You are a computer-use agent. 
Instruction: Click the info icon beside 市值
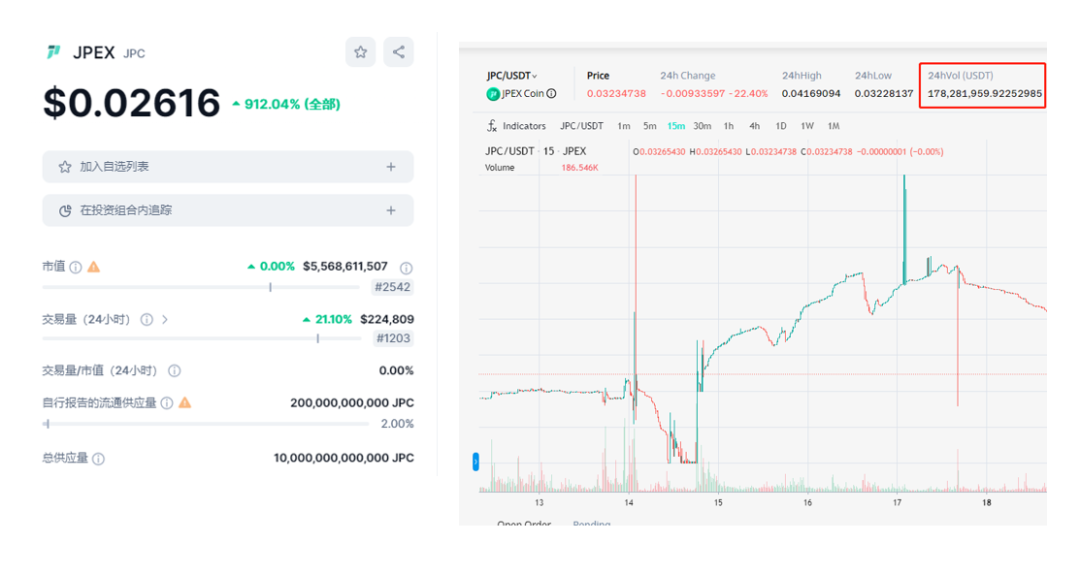[x=76, y=267]
